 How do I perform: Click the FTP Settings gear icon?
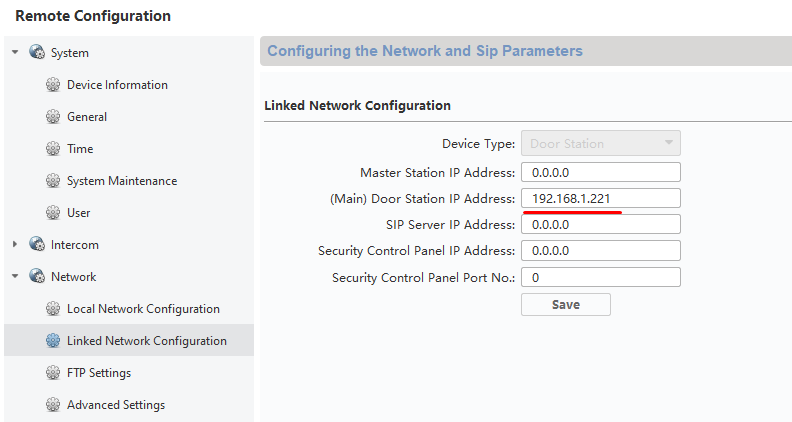tap(53, 372)
